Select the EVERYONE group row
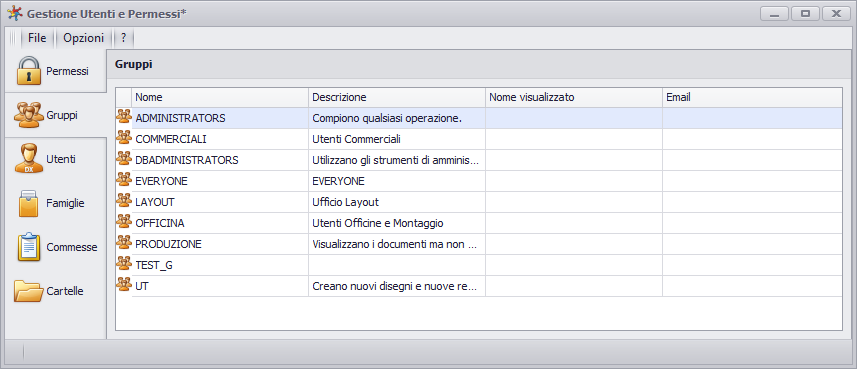This screenshot has width=857, height=369. pos(479,181)
